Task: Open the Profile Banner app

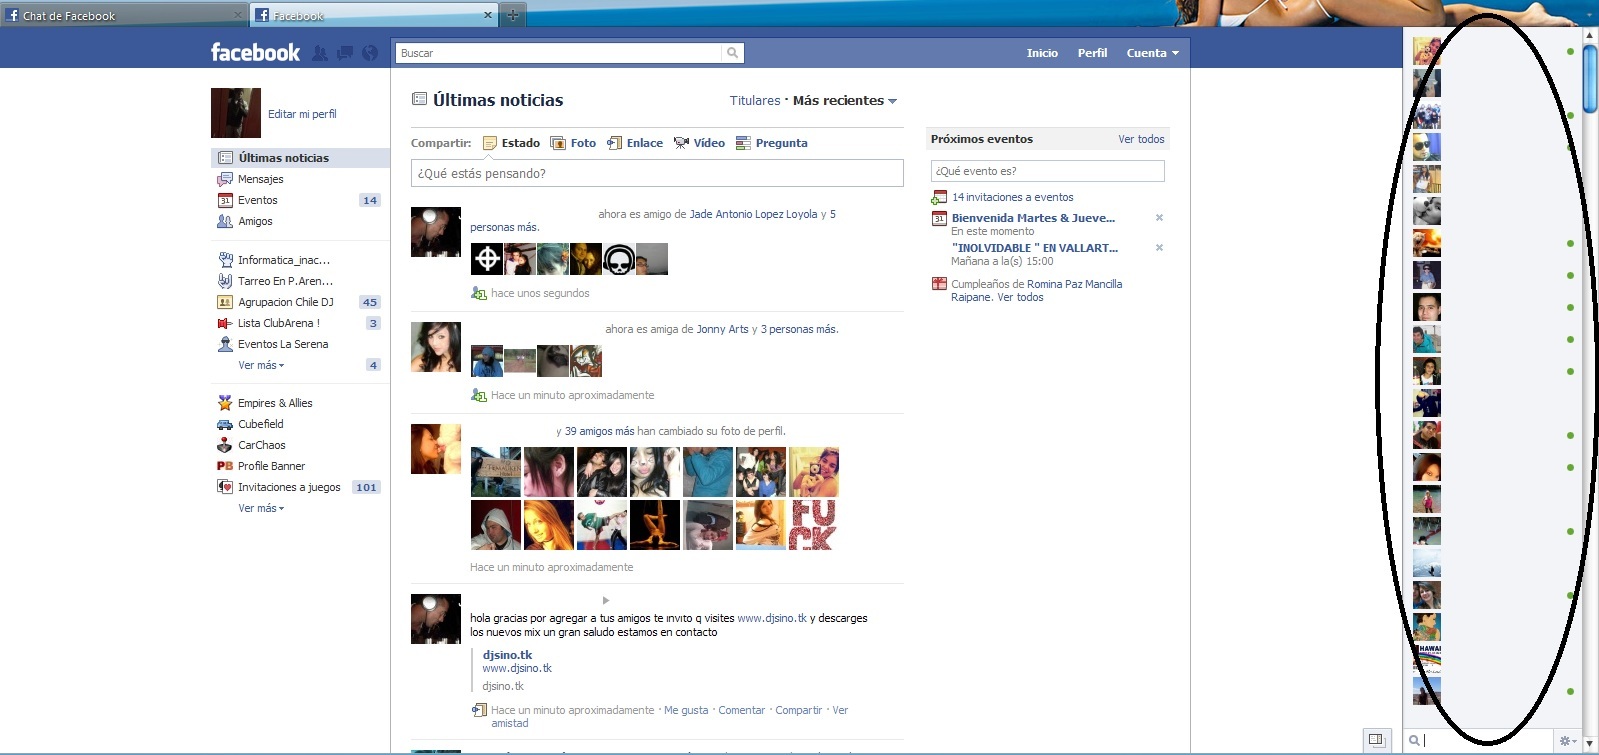Action: pos(271,466)
